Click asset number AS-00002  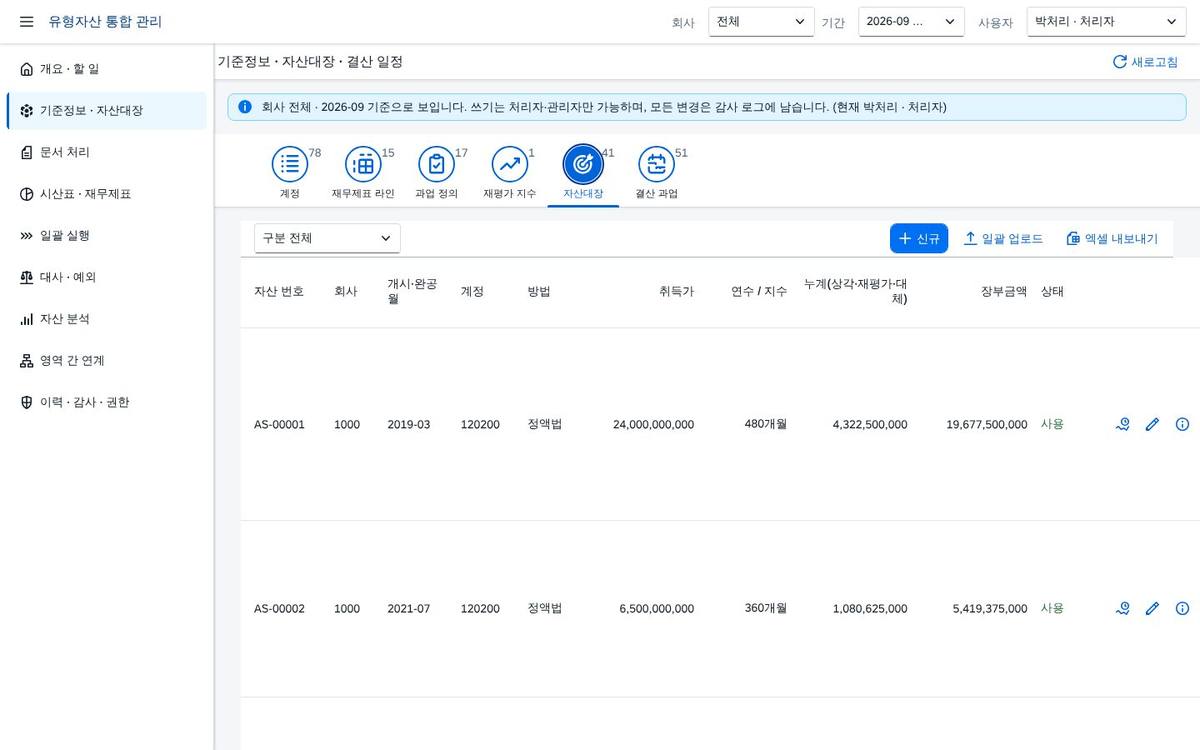click(279, 609)
